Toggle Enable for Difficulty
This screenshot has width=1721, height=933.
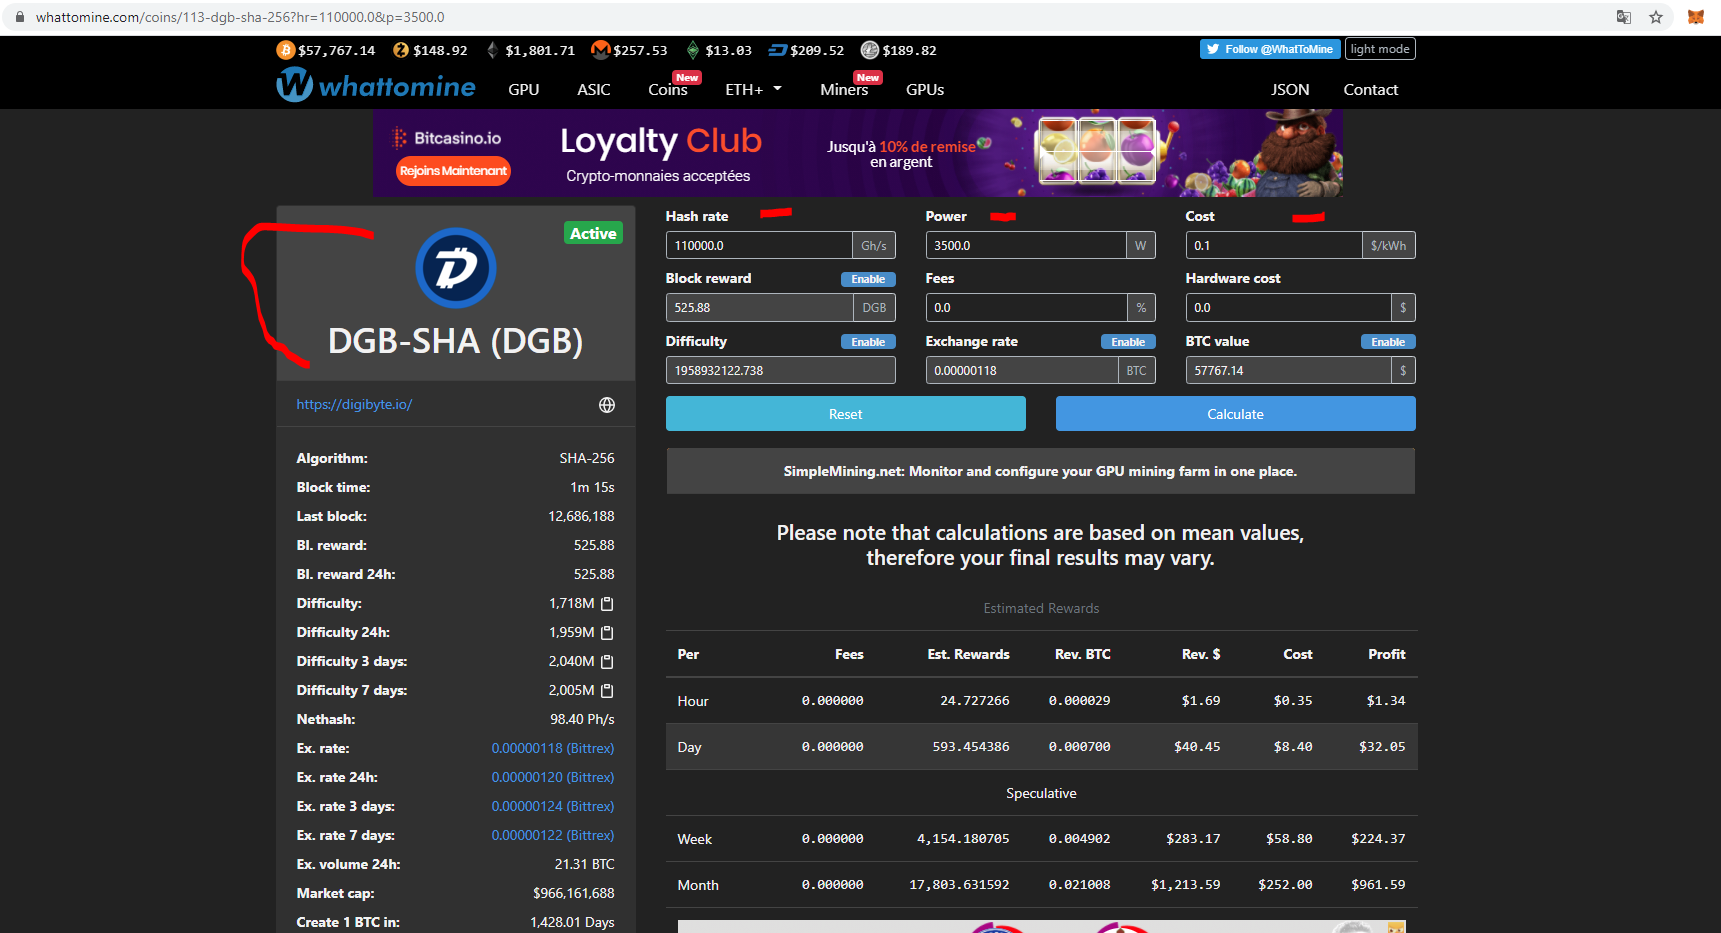click(x=868, y=342)
